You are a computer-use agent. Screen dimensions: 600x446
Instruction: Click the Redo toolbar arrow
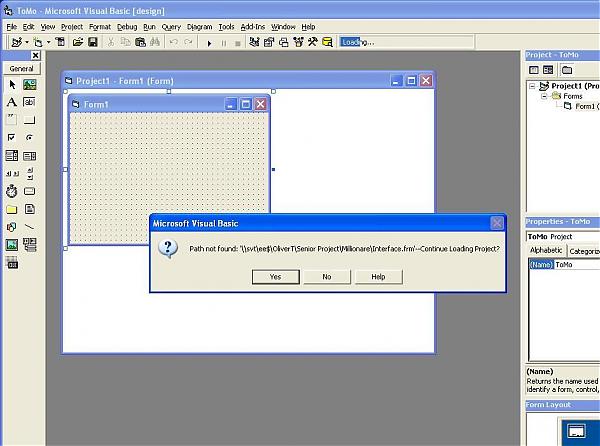coord(188,42)
